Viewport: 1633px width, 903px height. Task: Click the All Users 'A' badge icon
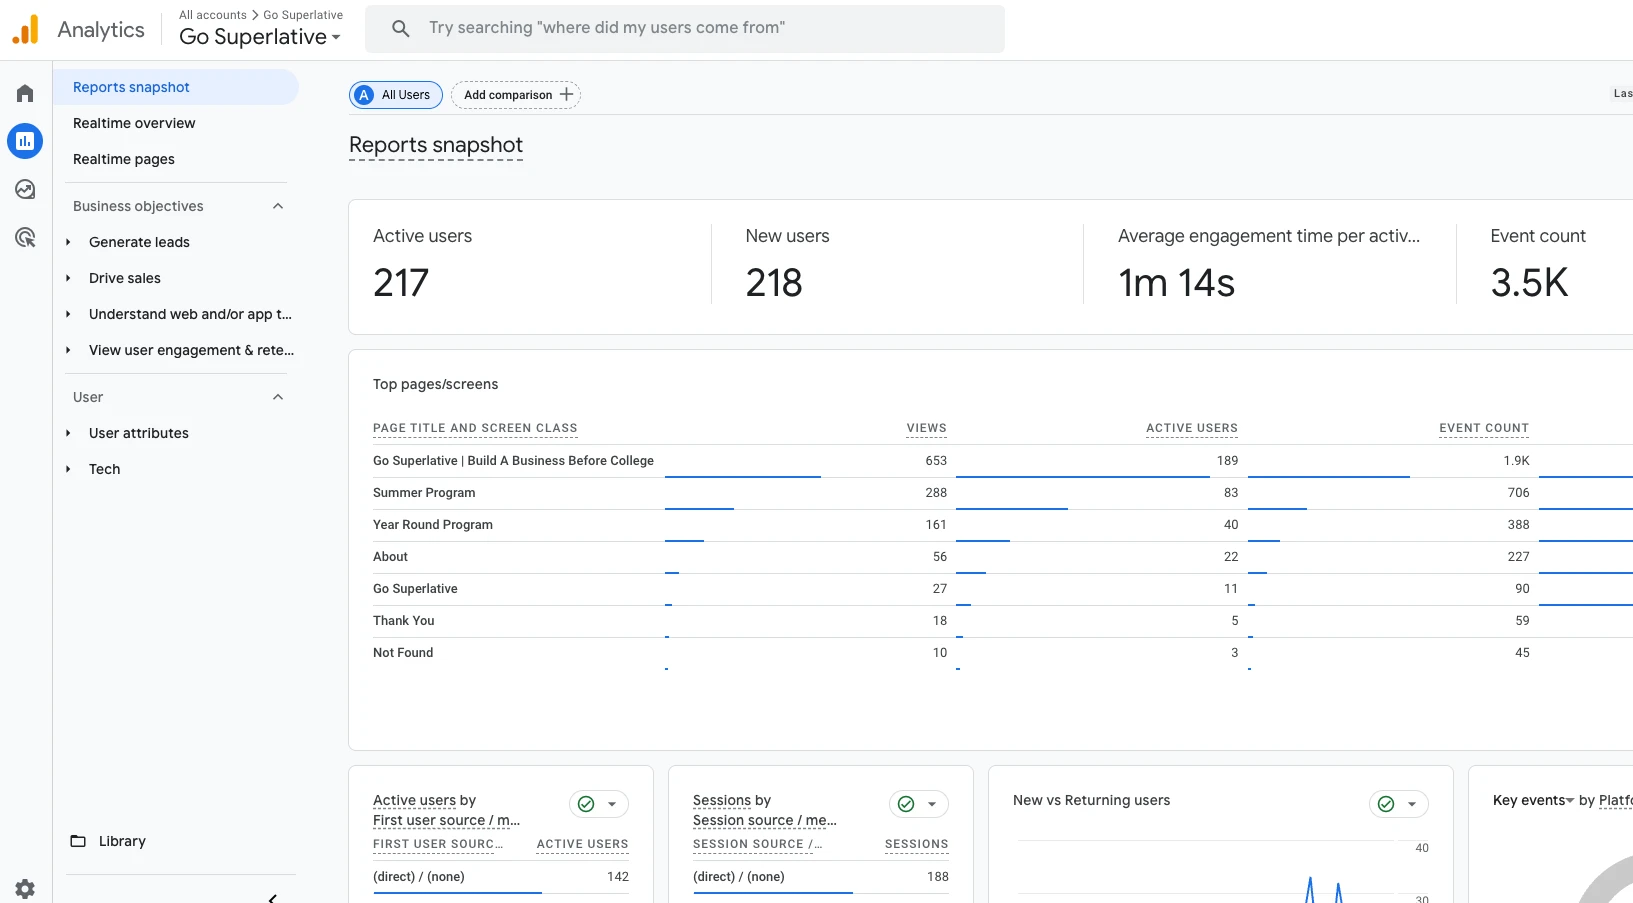point(365,95)
